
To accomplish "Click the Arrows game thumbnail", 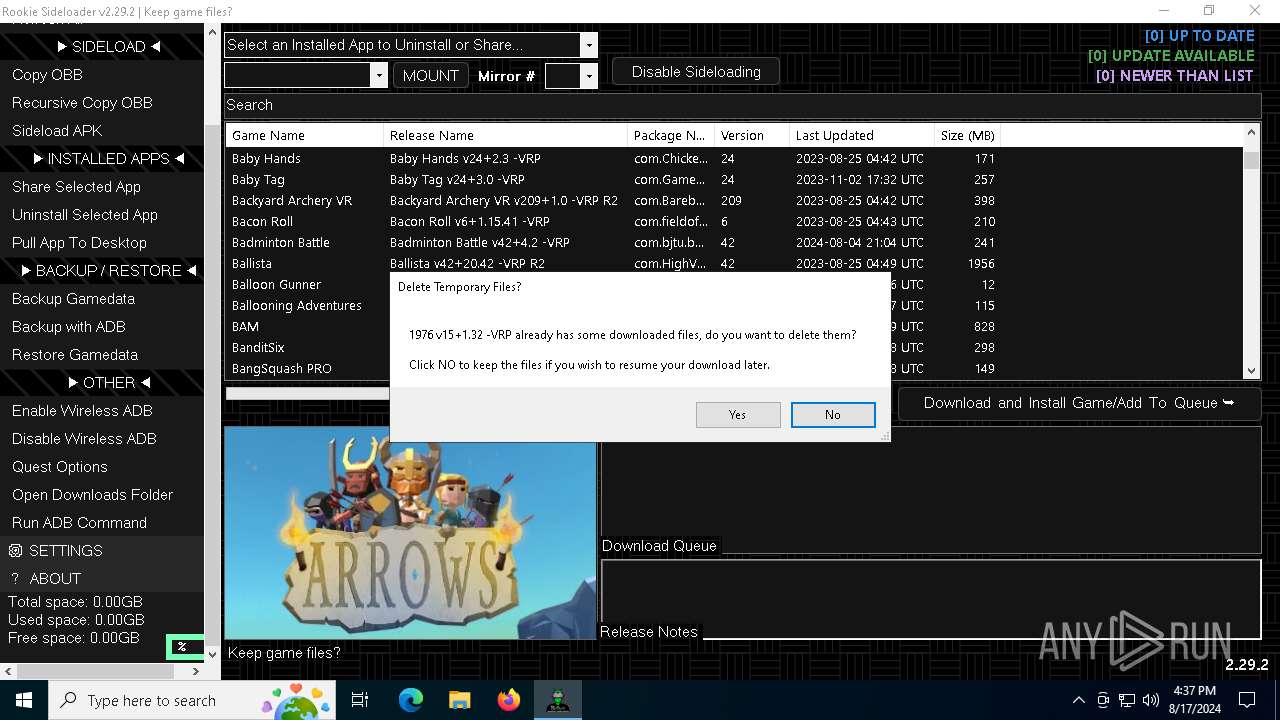I will (x=410, y=533).
